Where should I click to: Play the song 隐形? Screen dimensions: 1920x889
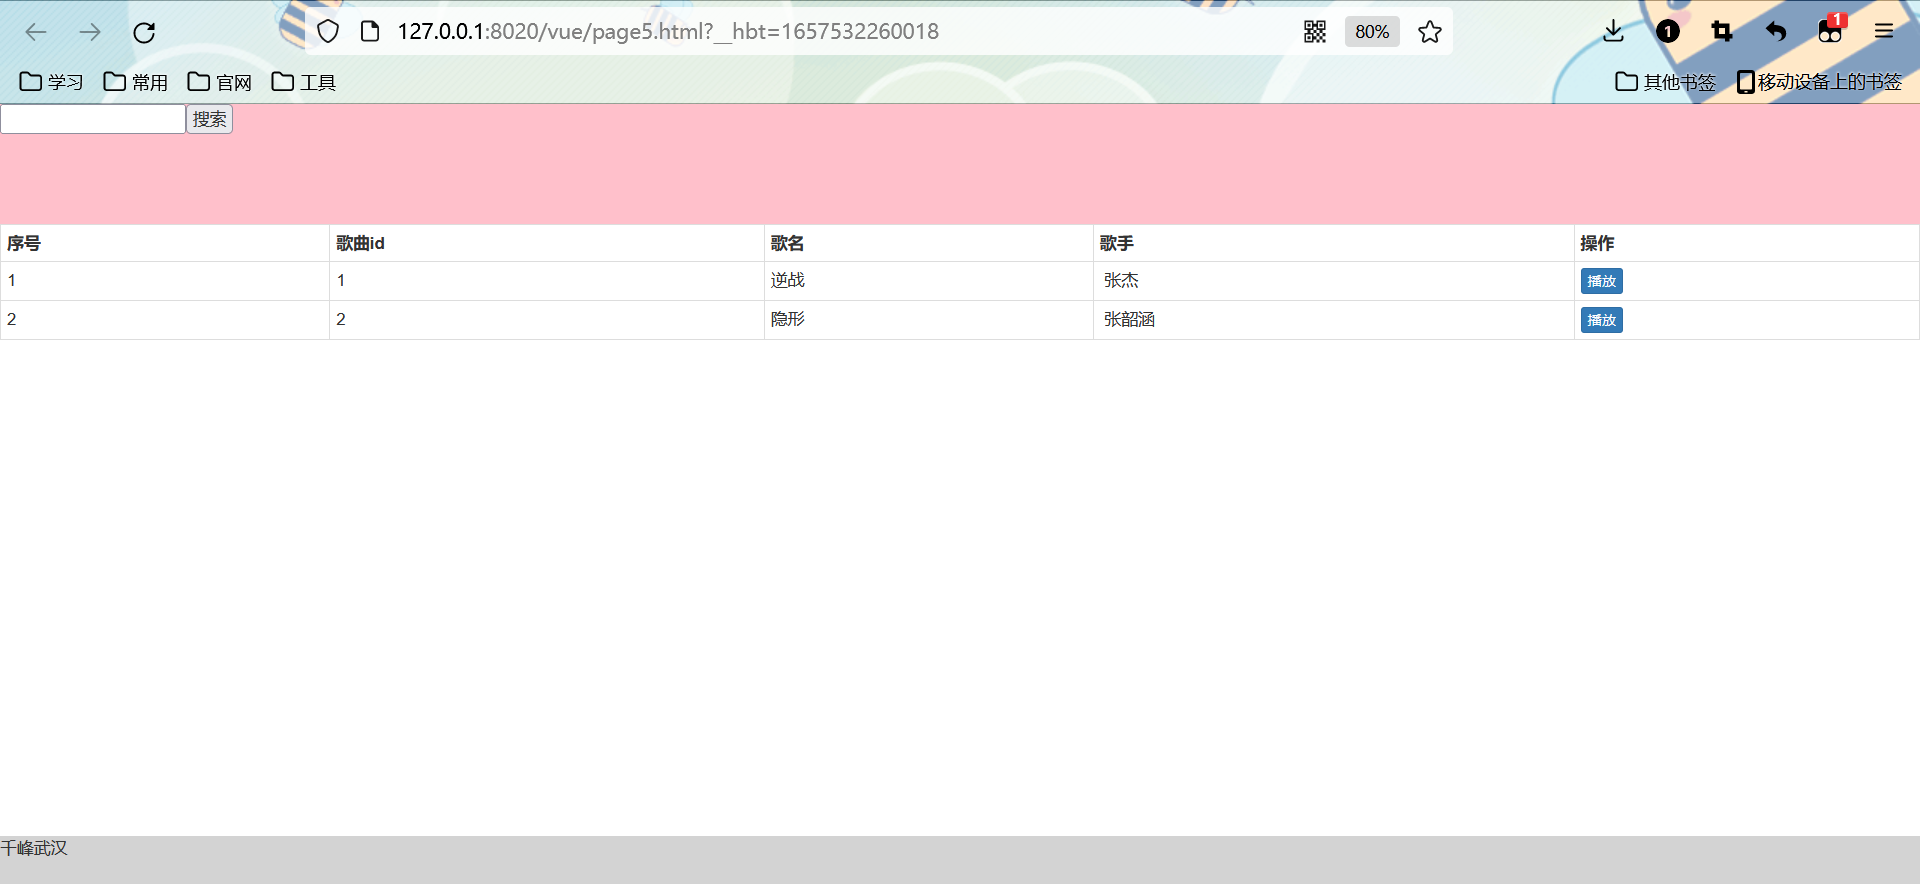[1601, 320]
